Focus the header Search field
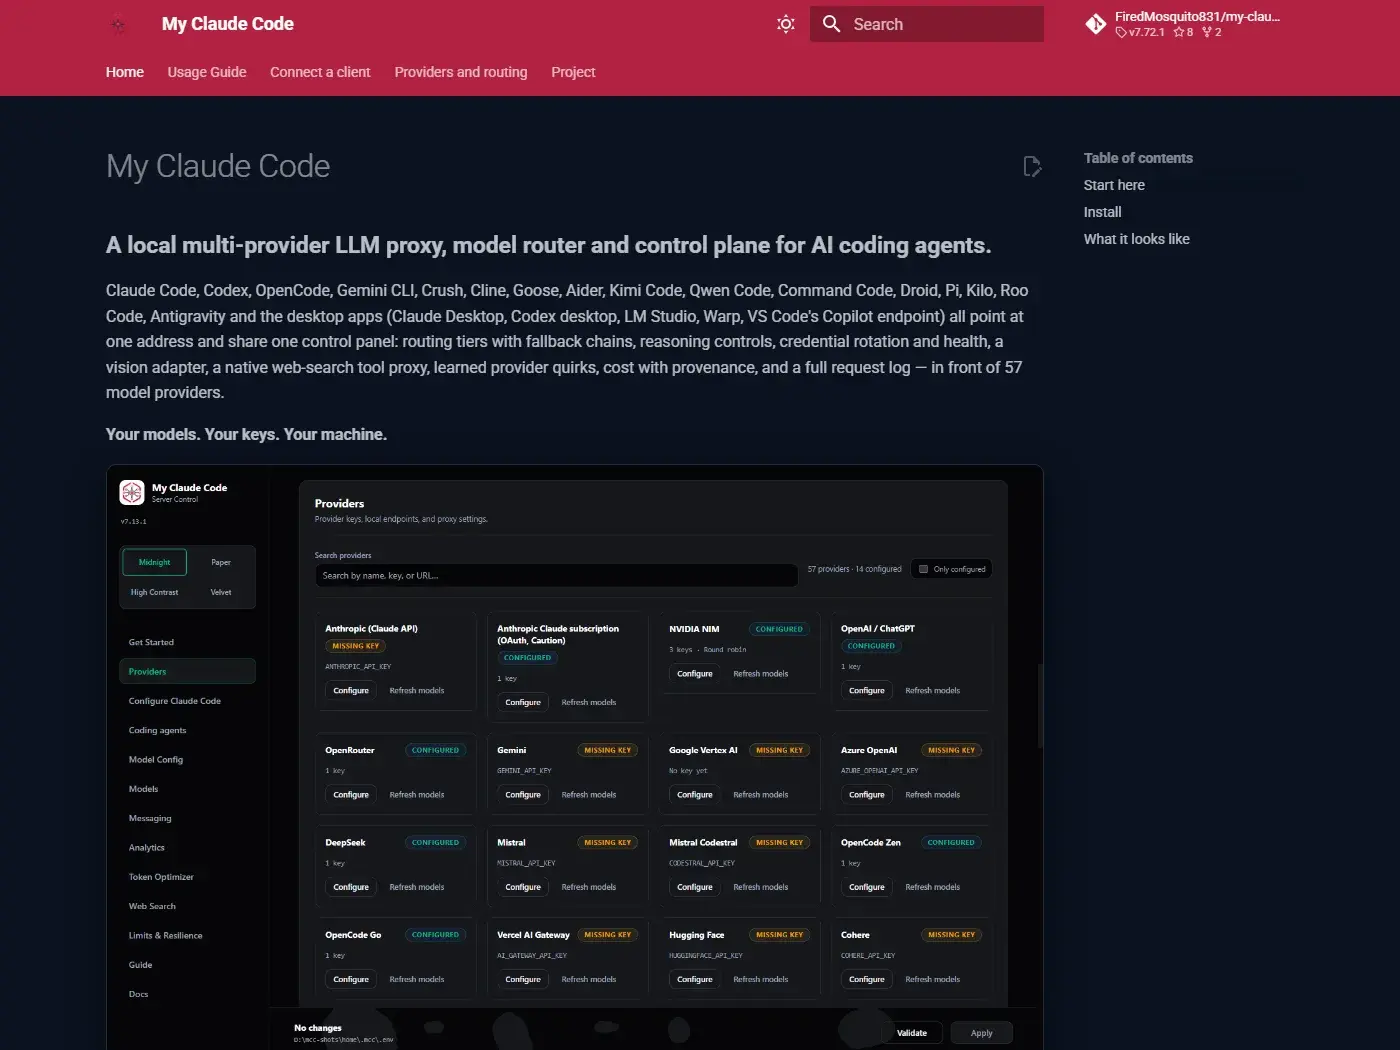The width and height of the screenshot is (1400, 1050). 927,24
